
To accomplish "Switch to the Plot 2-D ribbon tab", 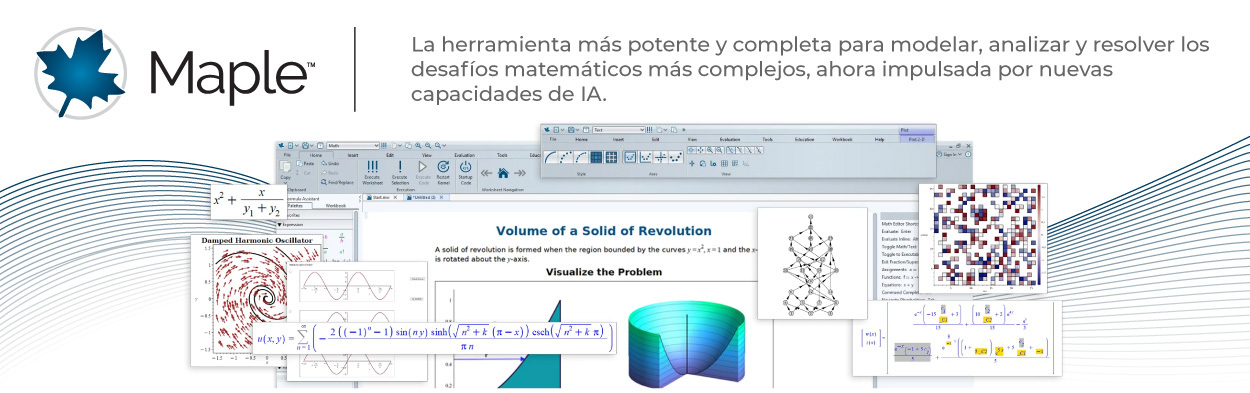I will [917, 140].
